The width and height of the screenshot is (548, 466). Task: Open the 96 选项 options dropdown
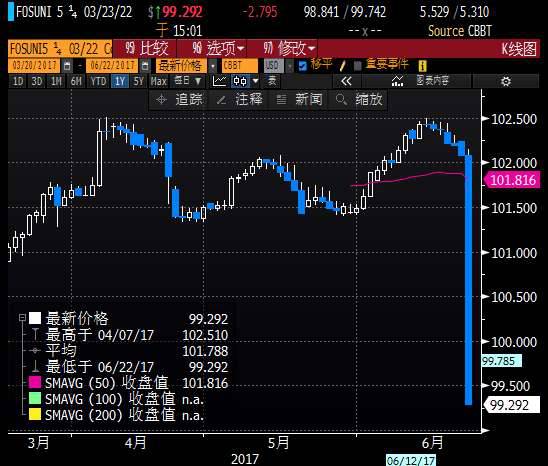218,49
